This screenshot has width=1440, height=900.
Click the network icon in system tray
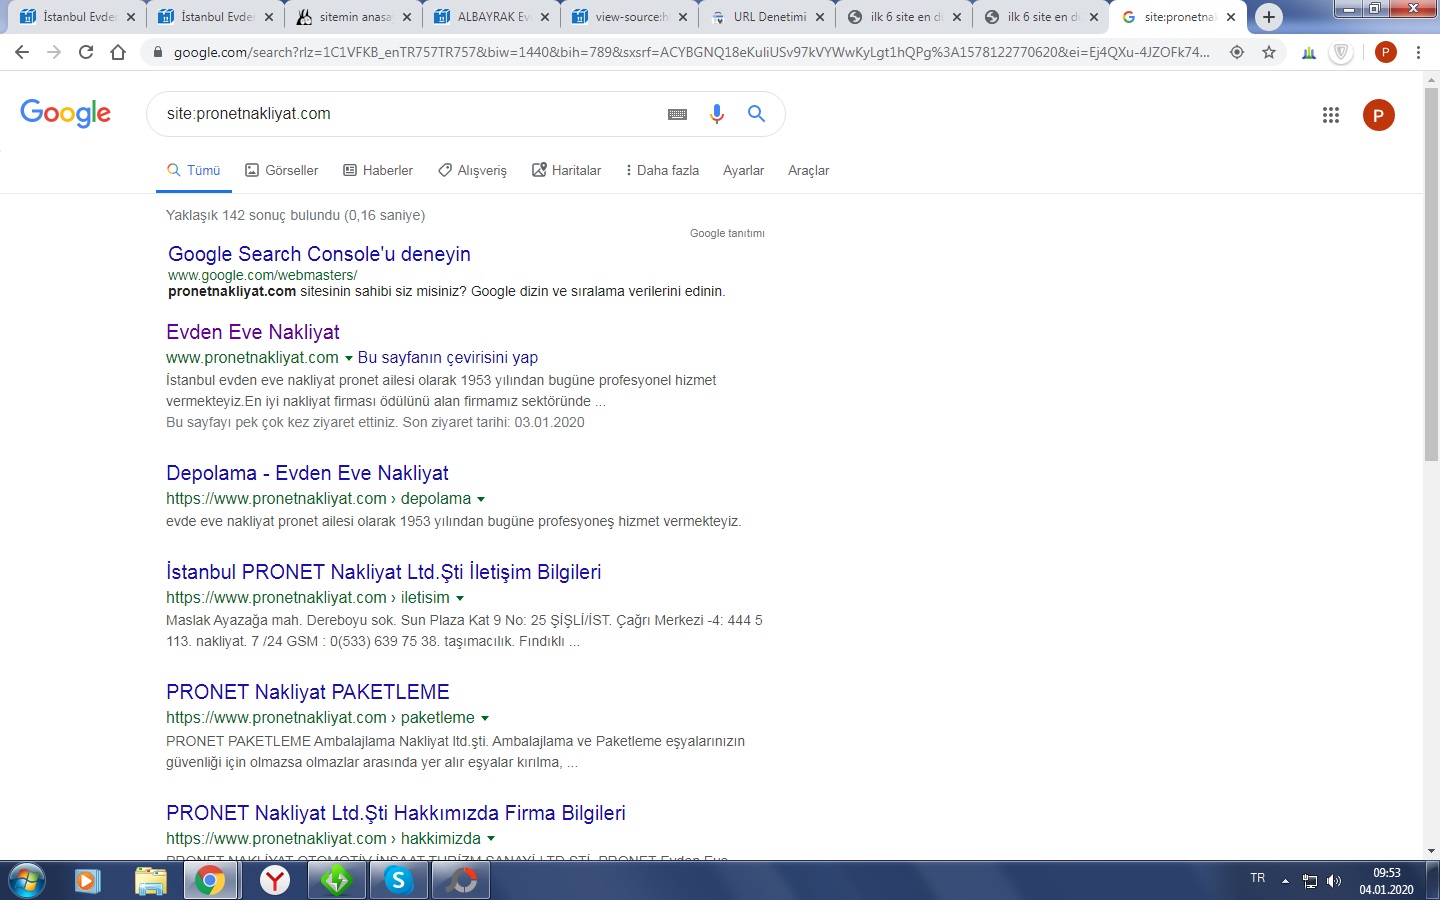1309,881
